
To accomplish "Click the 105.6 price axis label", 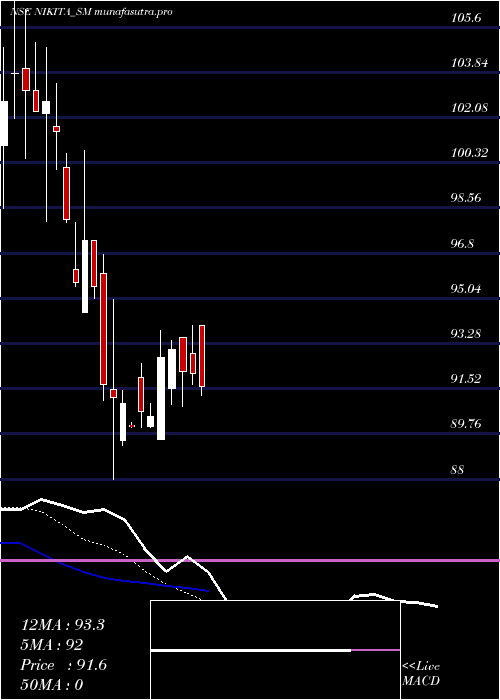I will tap(466, 18).
